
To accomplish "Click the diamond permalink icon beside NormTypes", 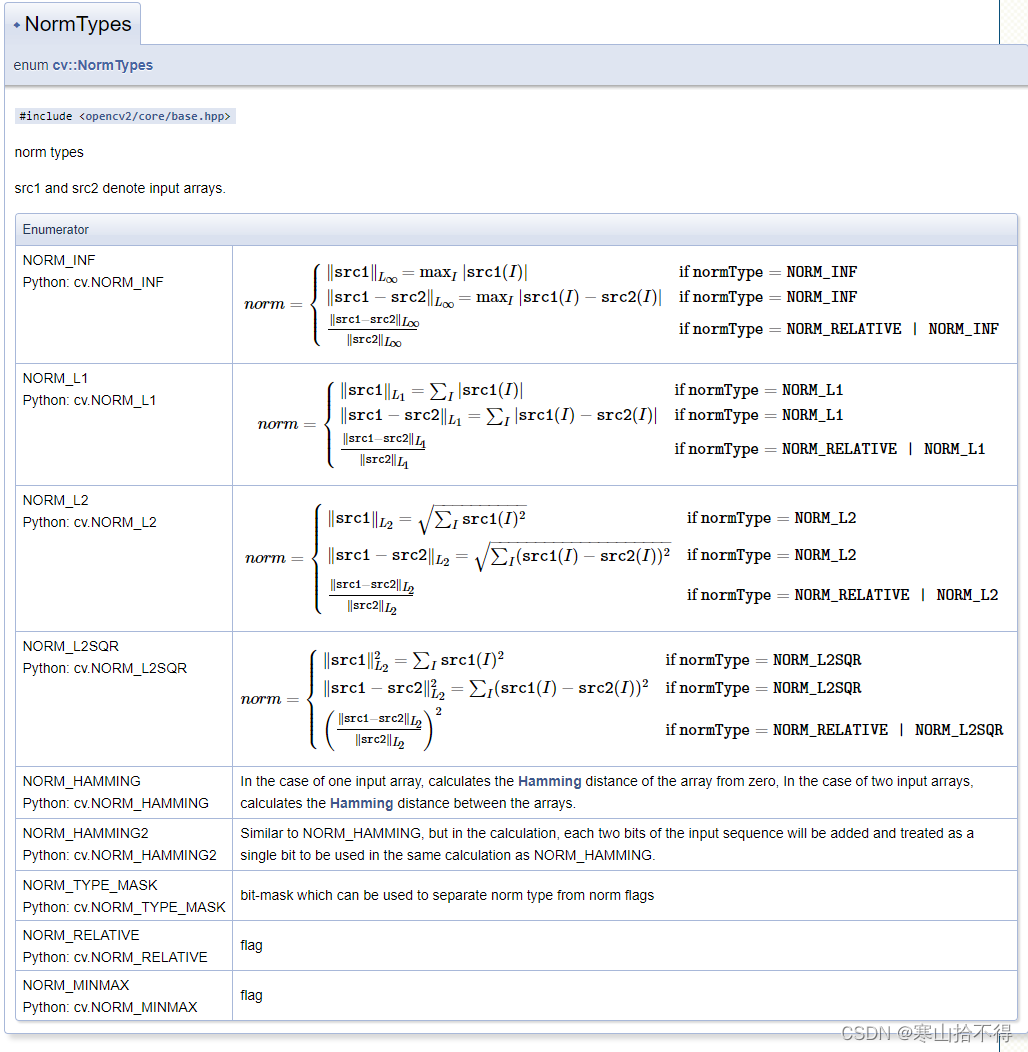I will [17, 25].
